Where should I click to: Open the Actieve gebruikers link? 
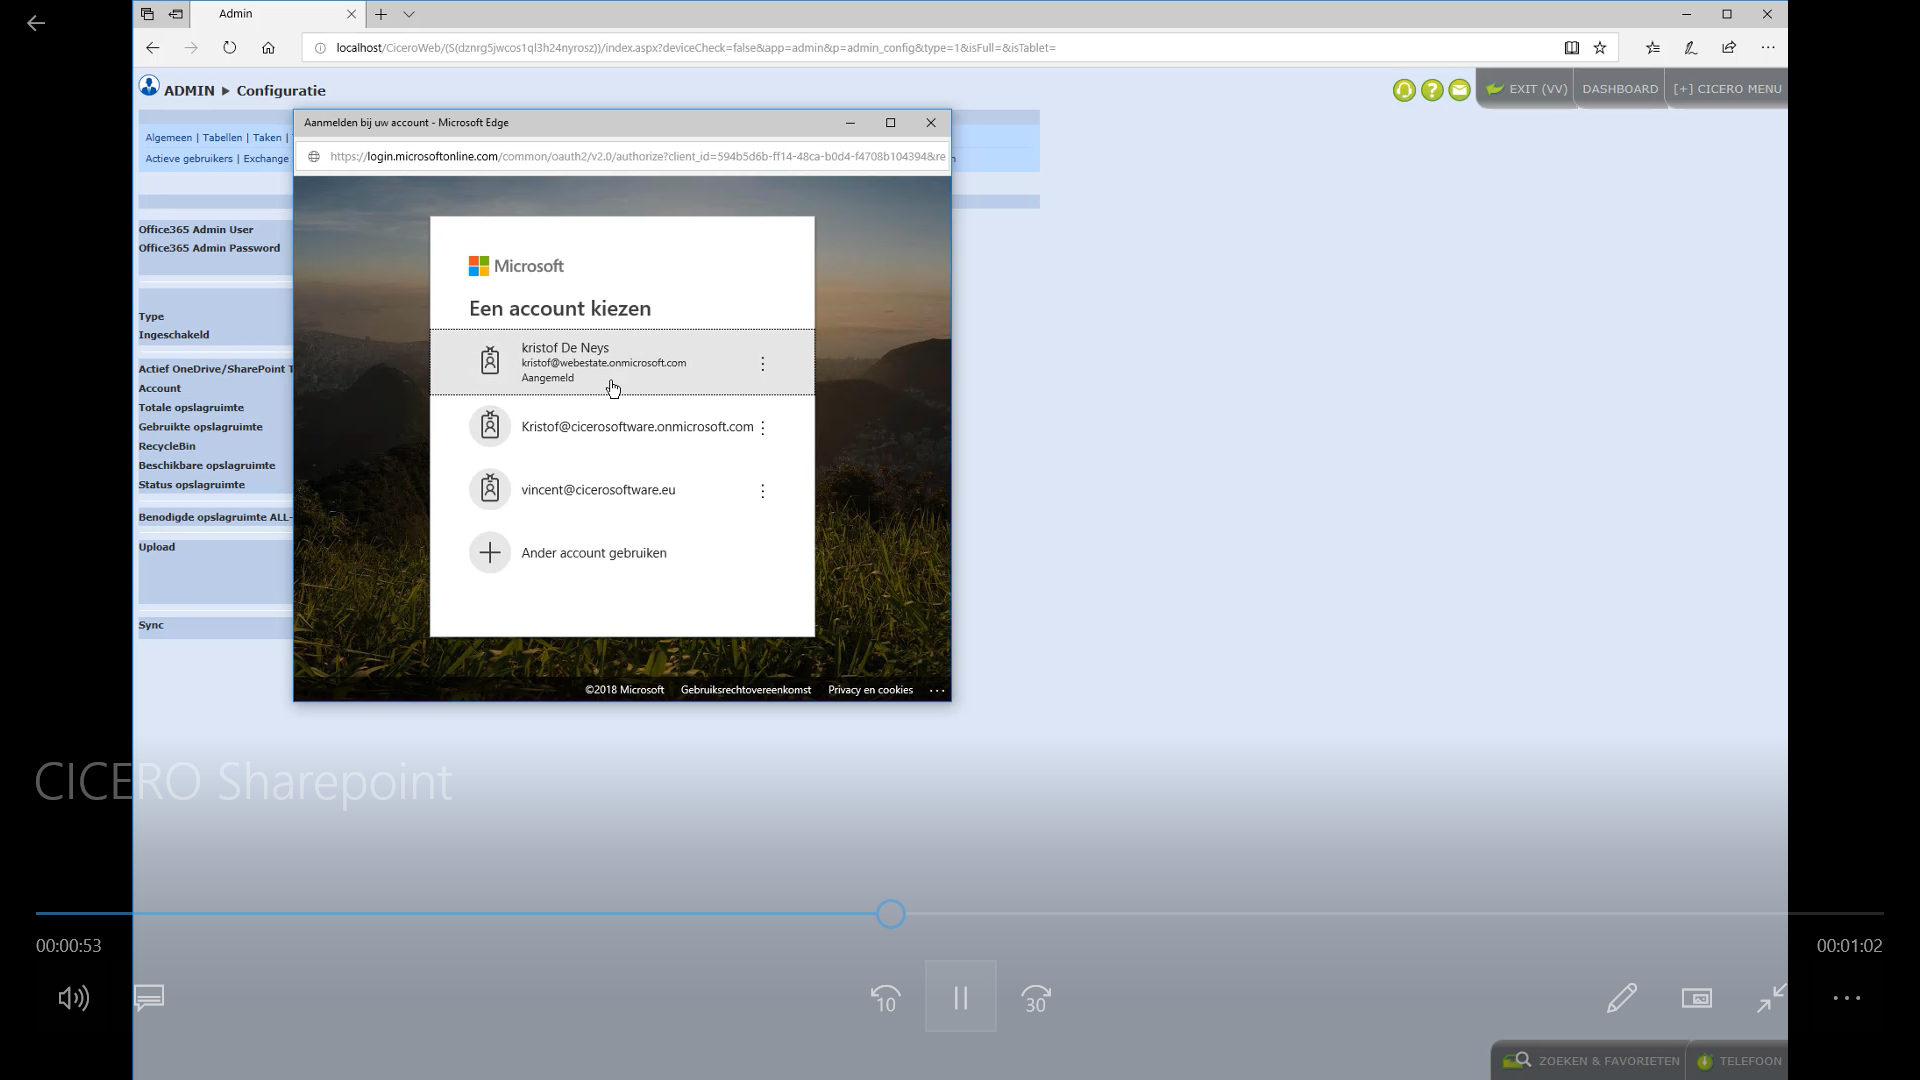[189, 159]
